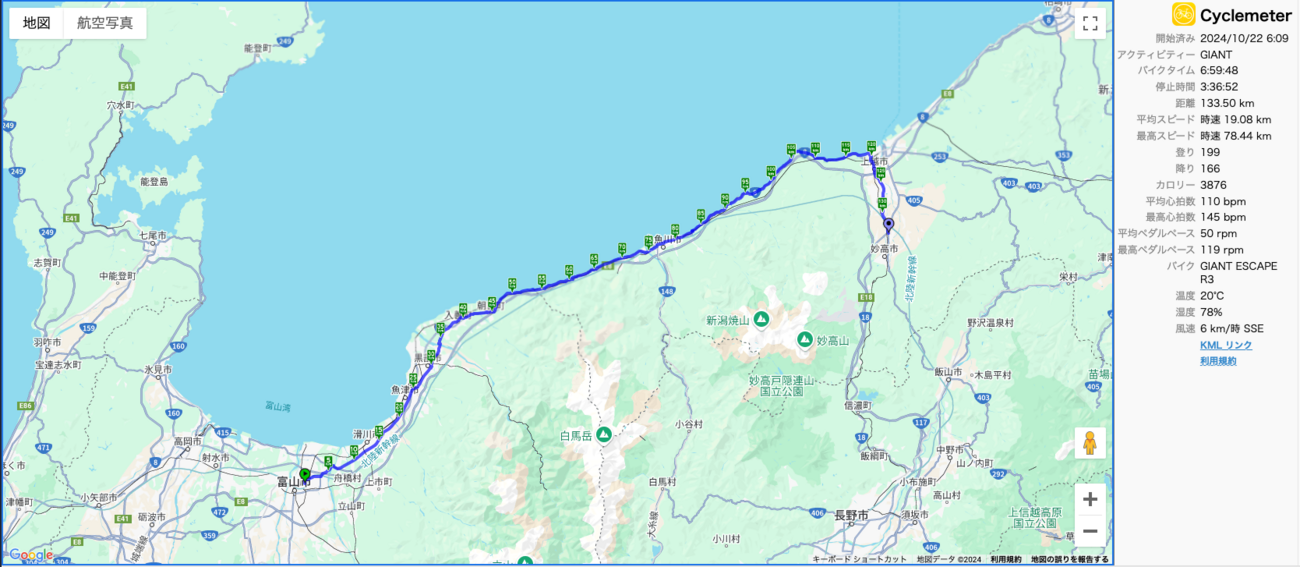Click the 90 km distance marker
The image size is (1300, 567).
[725, 199]
